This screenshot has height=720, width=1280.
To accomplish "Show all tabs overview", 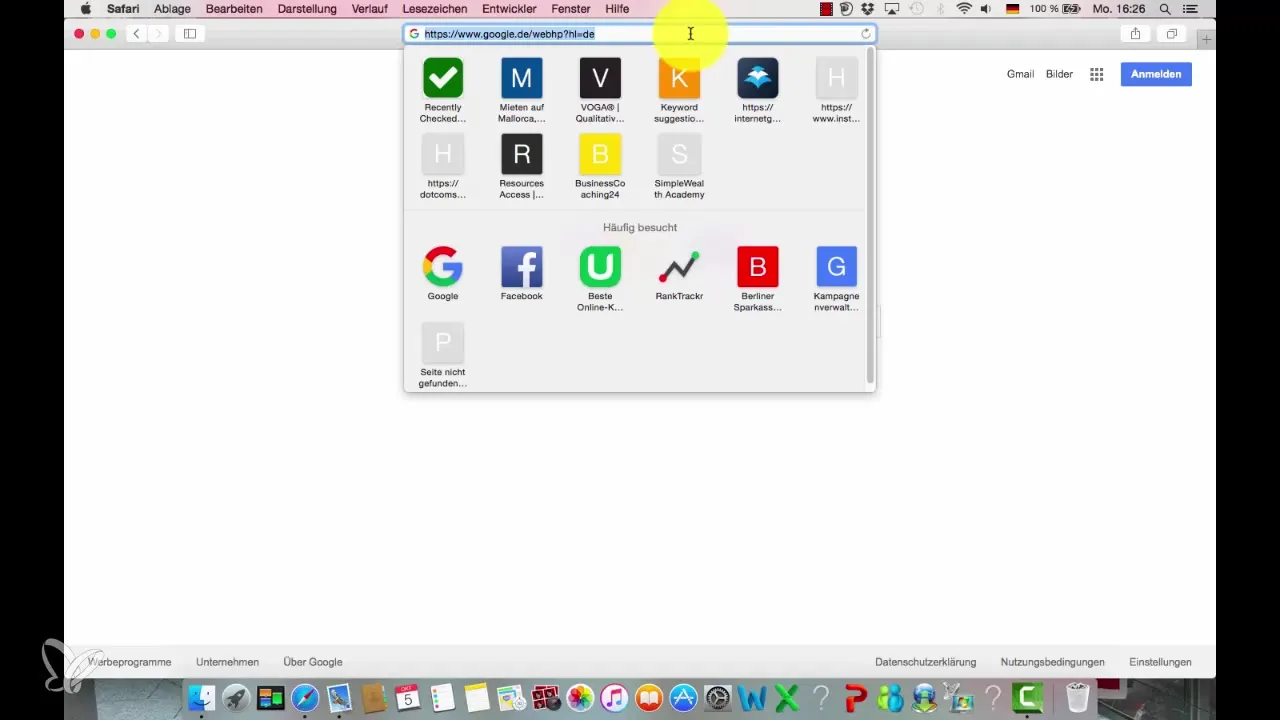I will pyautogui.click(x=1171, y=34).
